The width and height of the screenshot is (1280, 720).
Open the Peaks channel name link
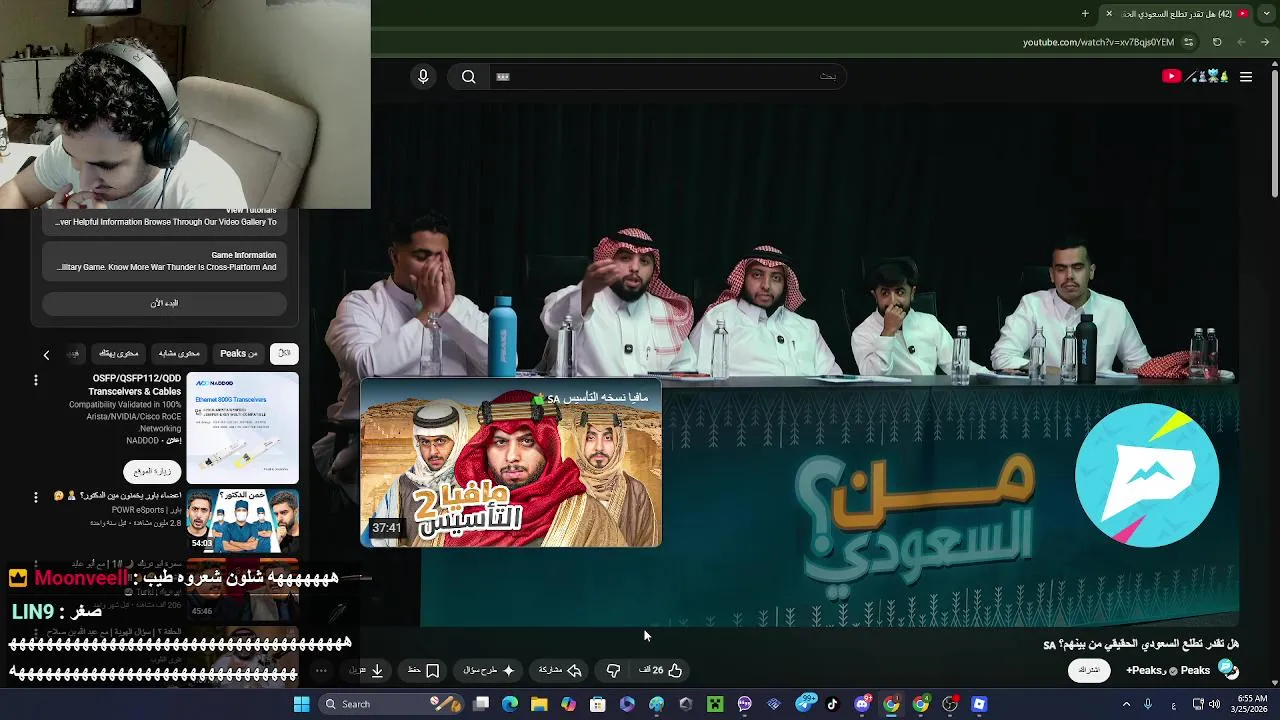[x=1194, y=670]
